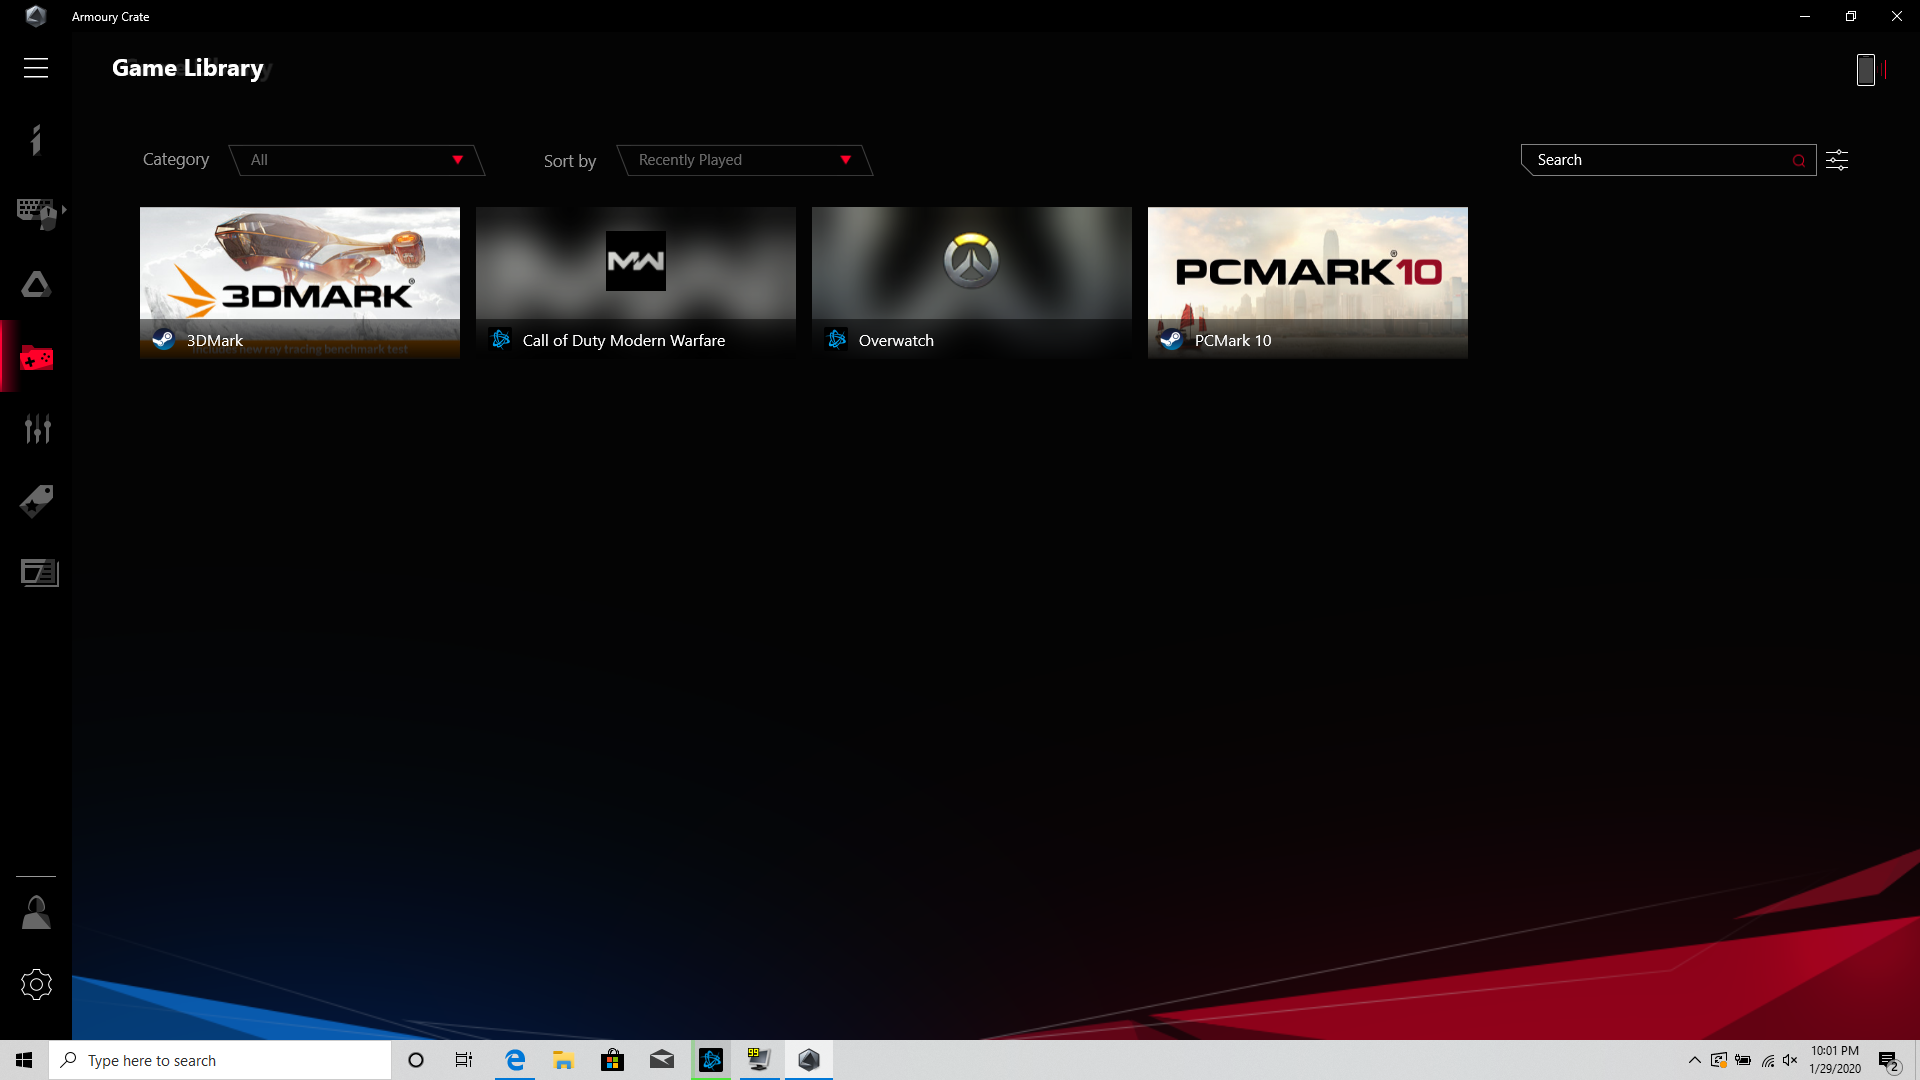Image resolution: width=1920 pixels, height=1080 pixels.
Task: Open Scenario Profiles sliders icon
Action: click(x=37, y=429)
